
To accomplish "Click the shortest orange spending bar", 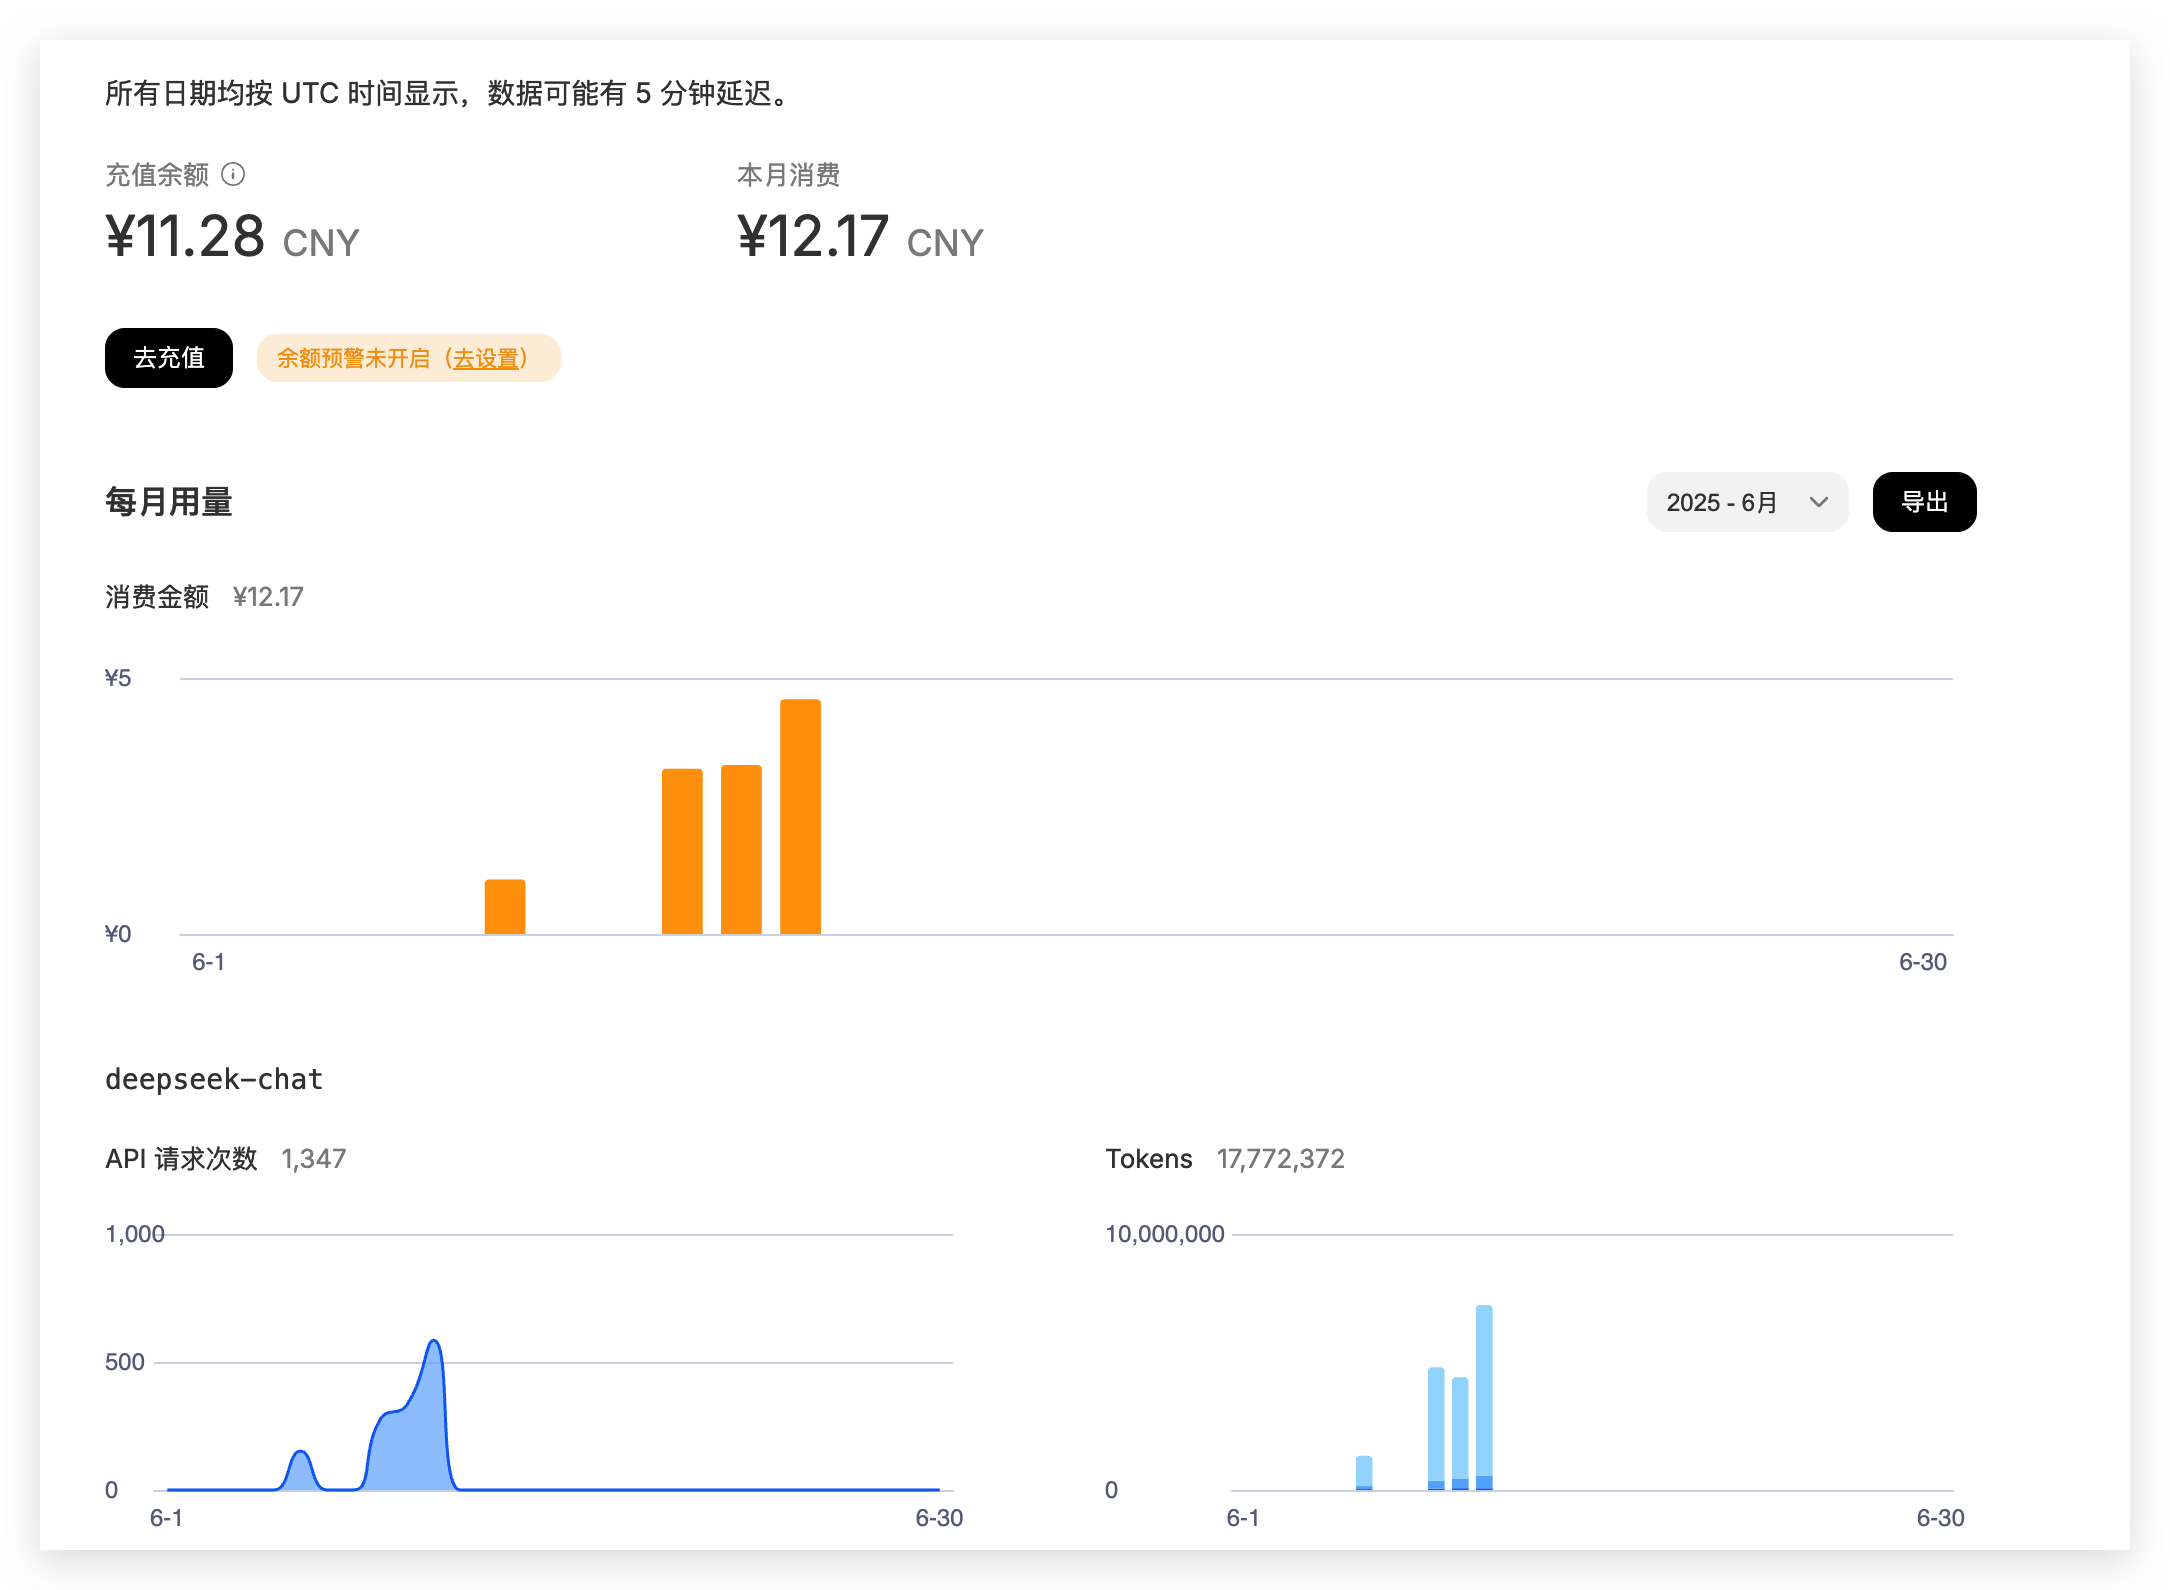I will click(x=505, y=907).
